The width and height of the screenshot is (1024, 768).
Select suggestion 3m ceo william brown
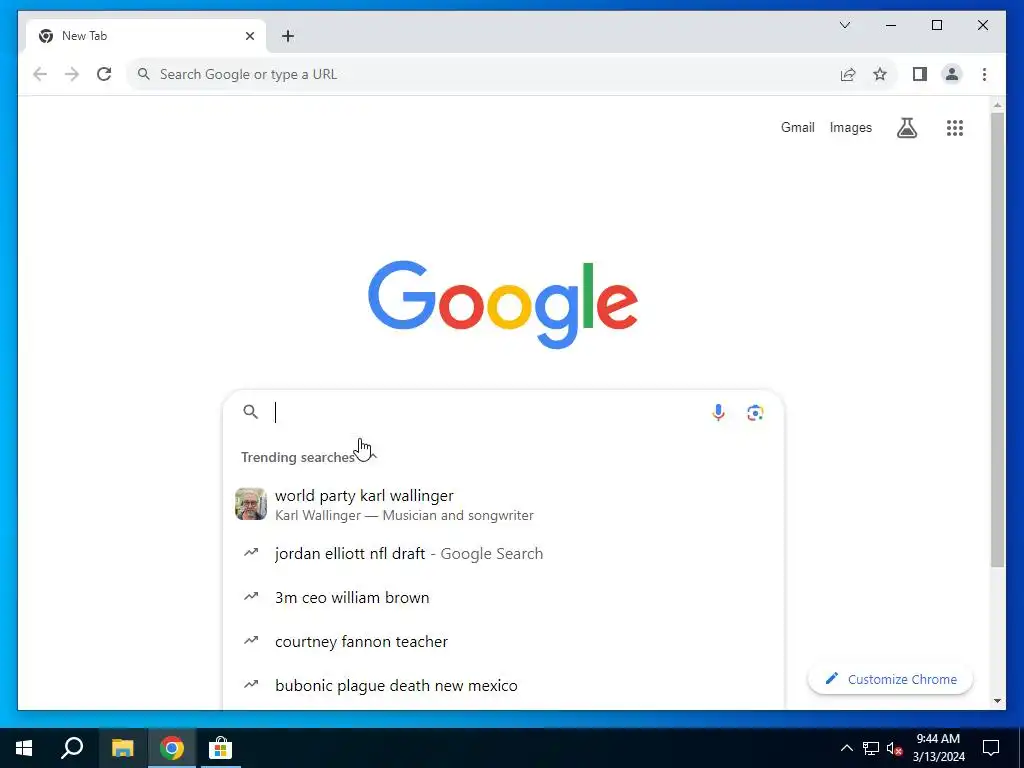(x=503, y=598)
